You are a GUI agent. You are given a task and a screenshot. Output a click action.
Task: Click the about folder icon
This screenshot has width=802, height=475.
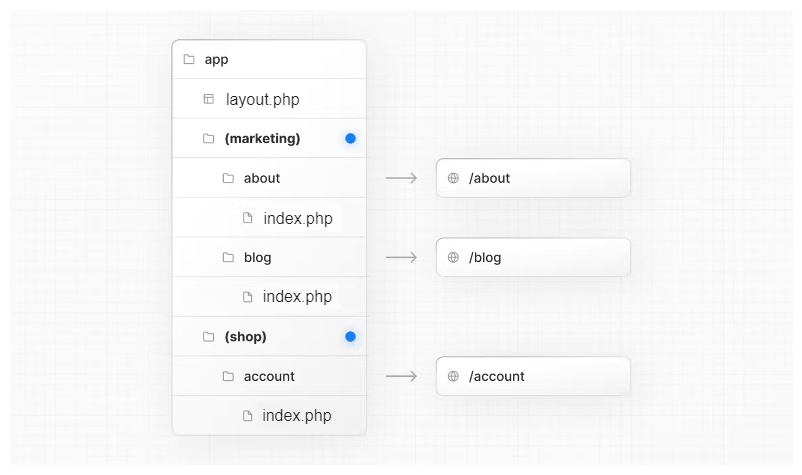click(228, 178)
